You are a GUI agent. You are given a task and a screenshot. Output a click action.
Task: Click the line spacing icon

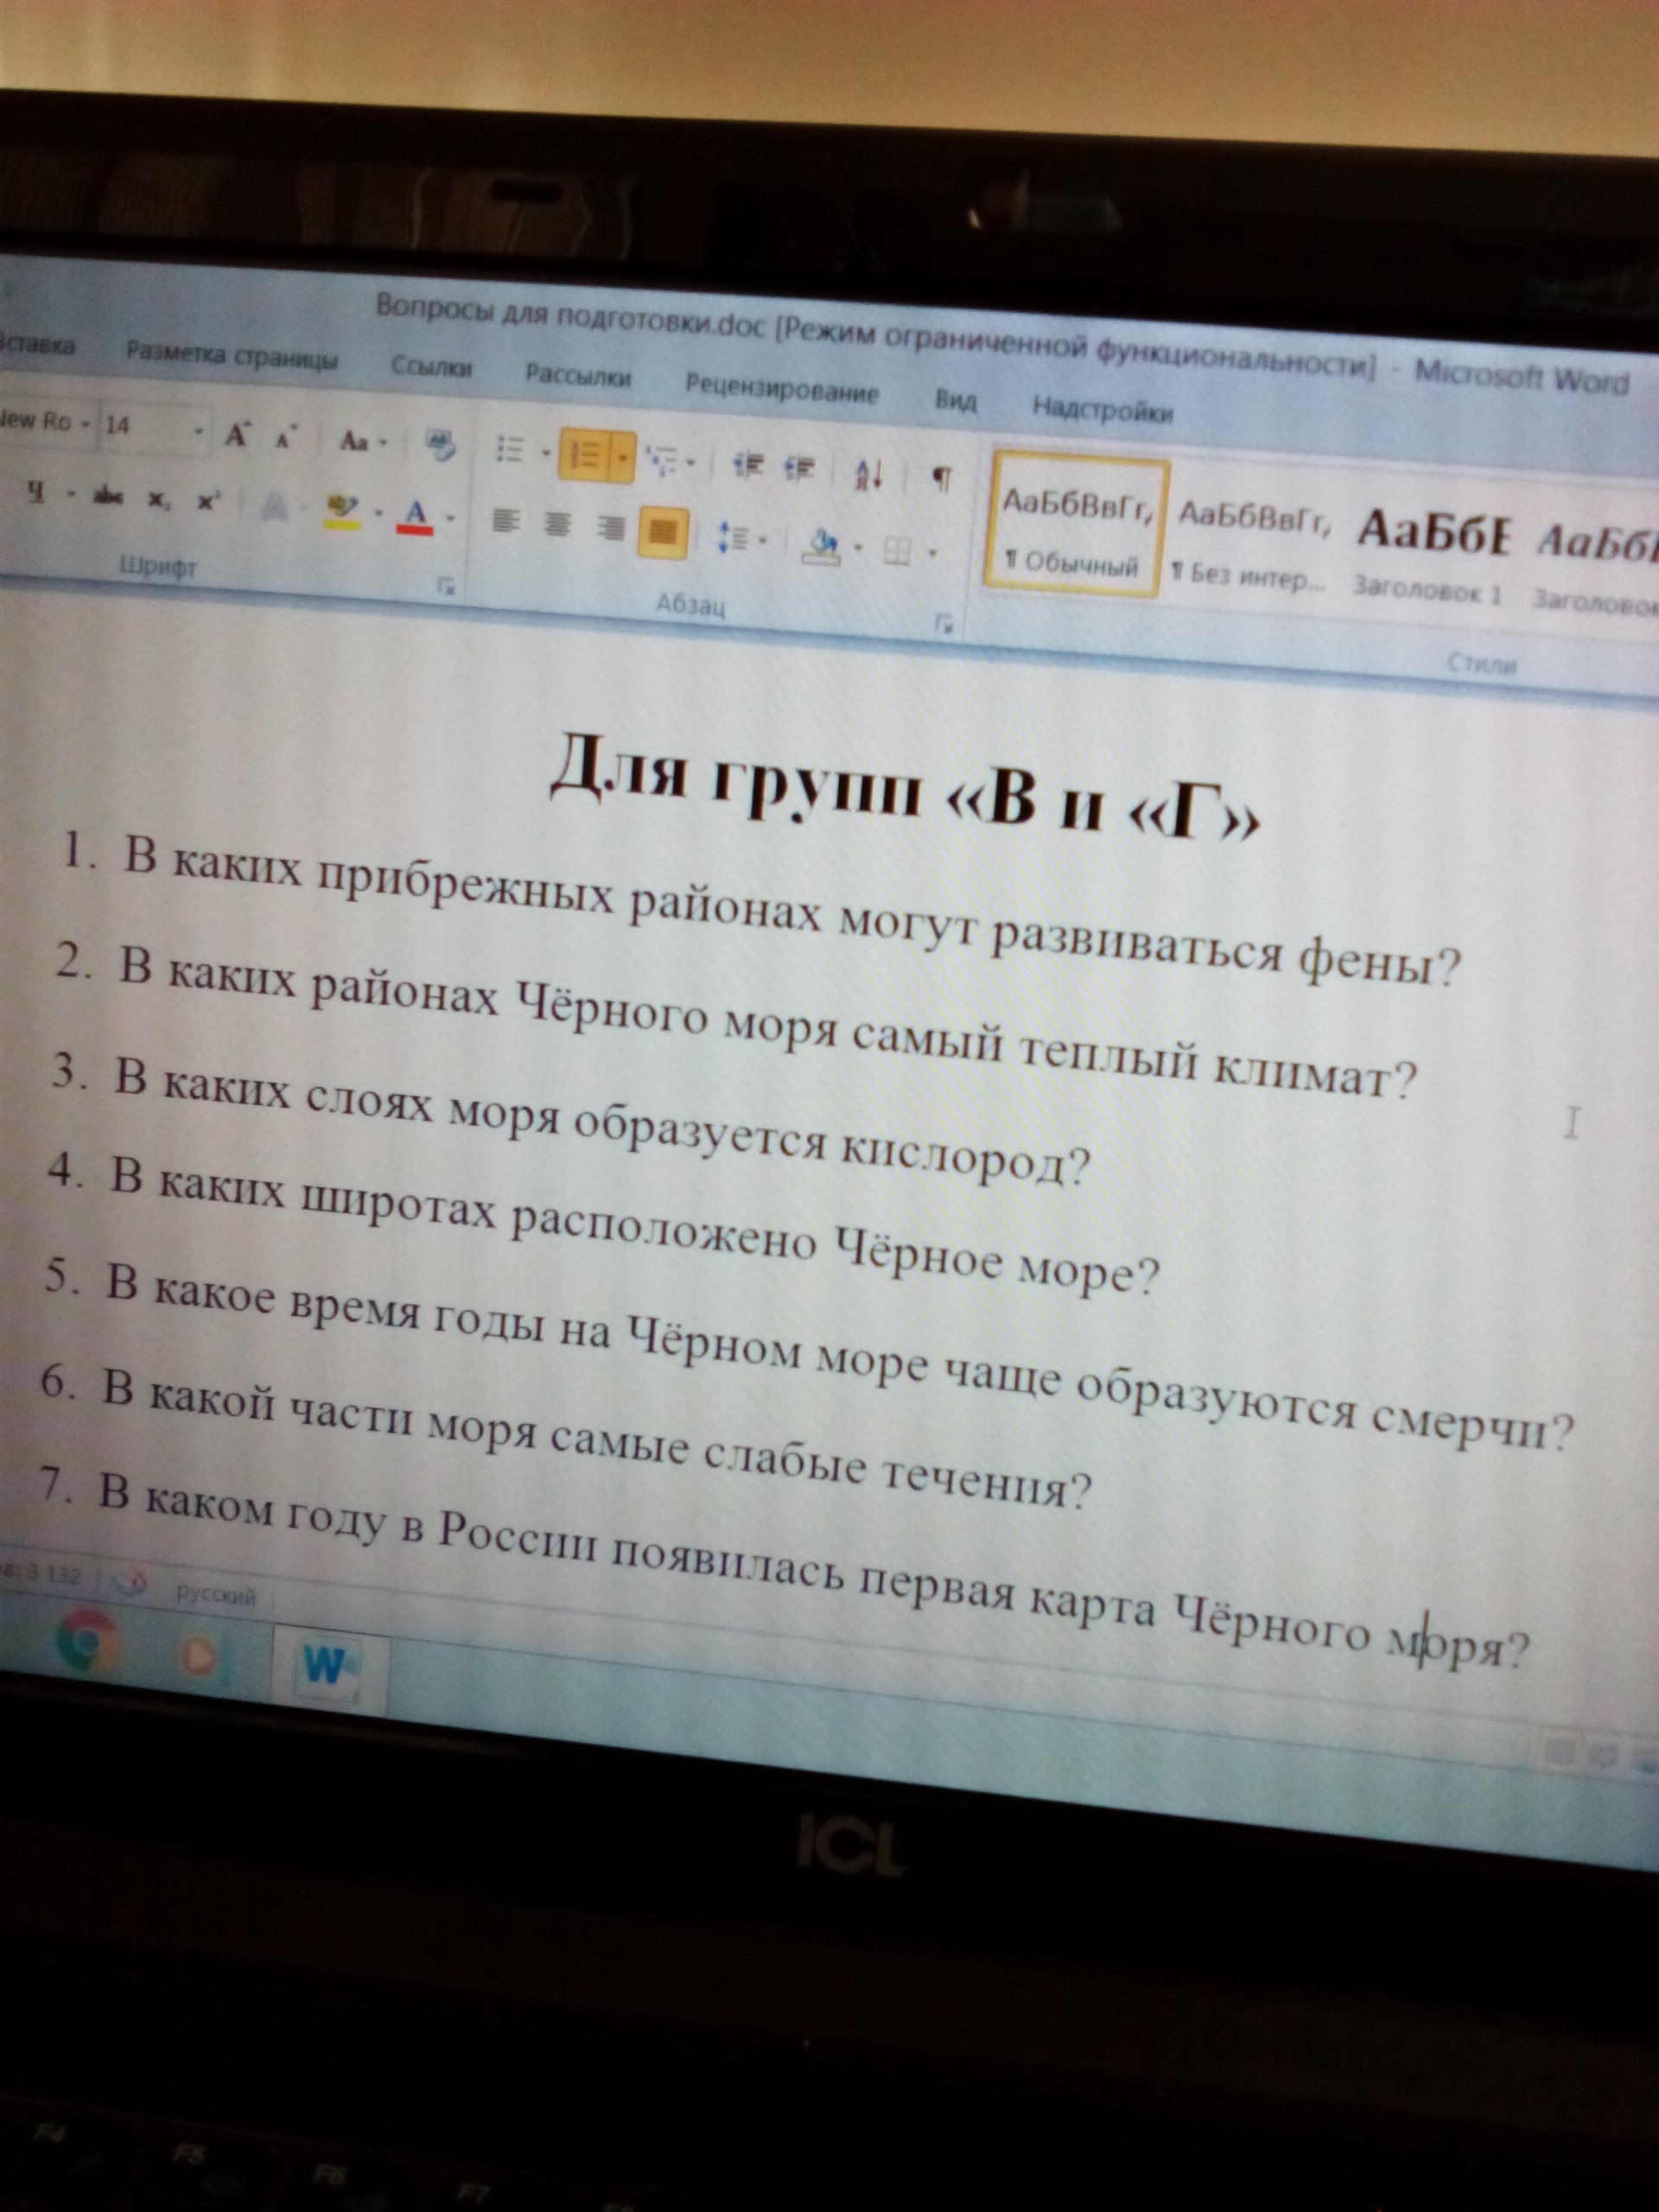(734, 539)
